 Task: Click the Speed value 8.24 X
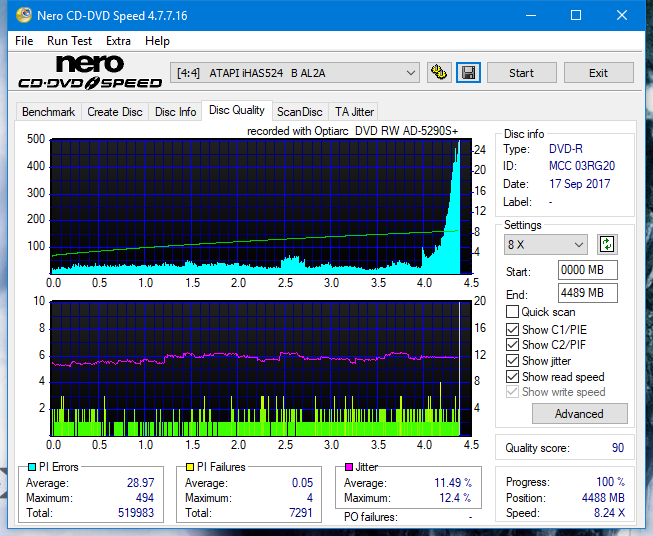[x=609, y=513]
